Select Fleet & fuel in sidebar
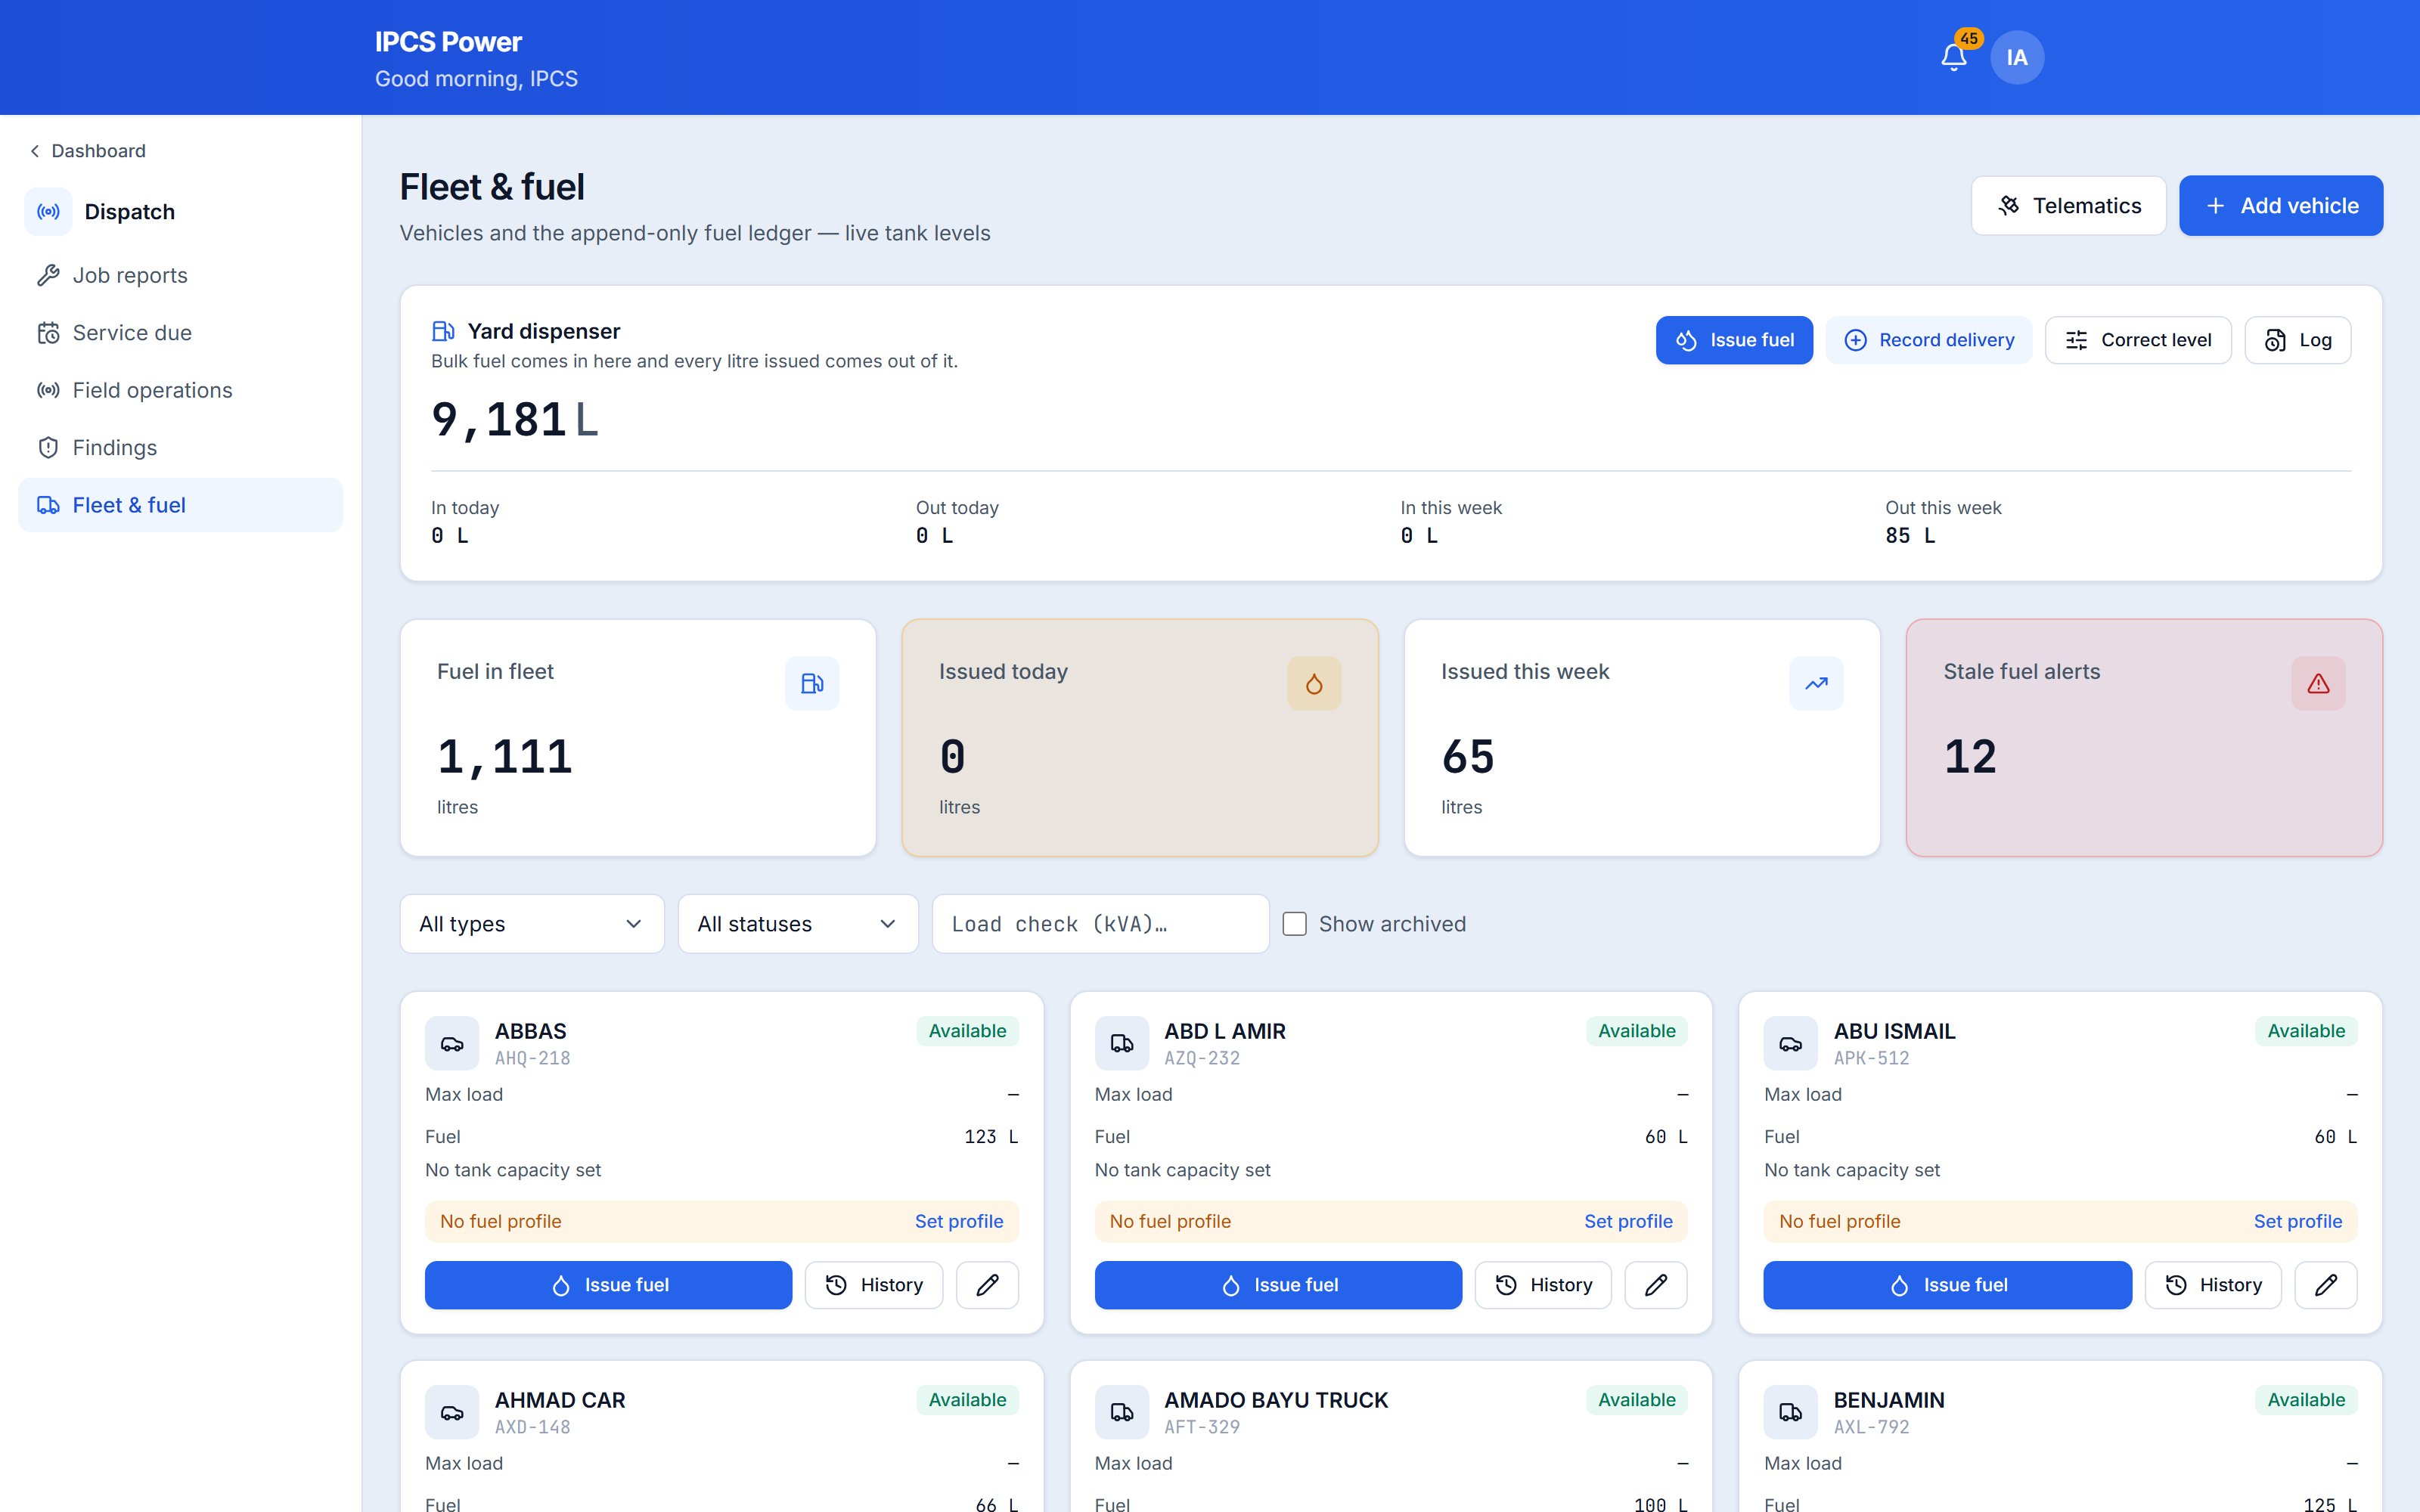The width and height of the screenshot is (2420, 1512). (180, 505)
